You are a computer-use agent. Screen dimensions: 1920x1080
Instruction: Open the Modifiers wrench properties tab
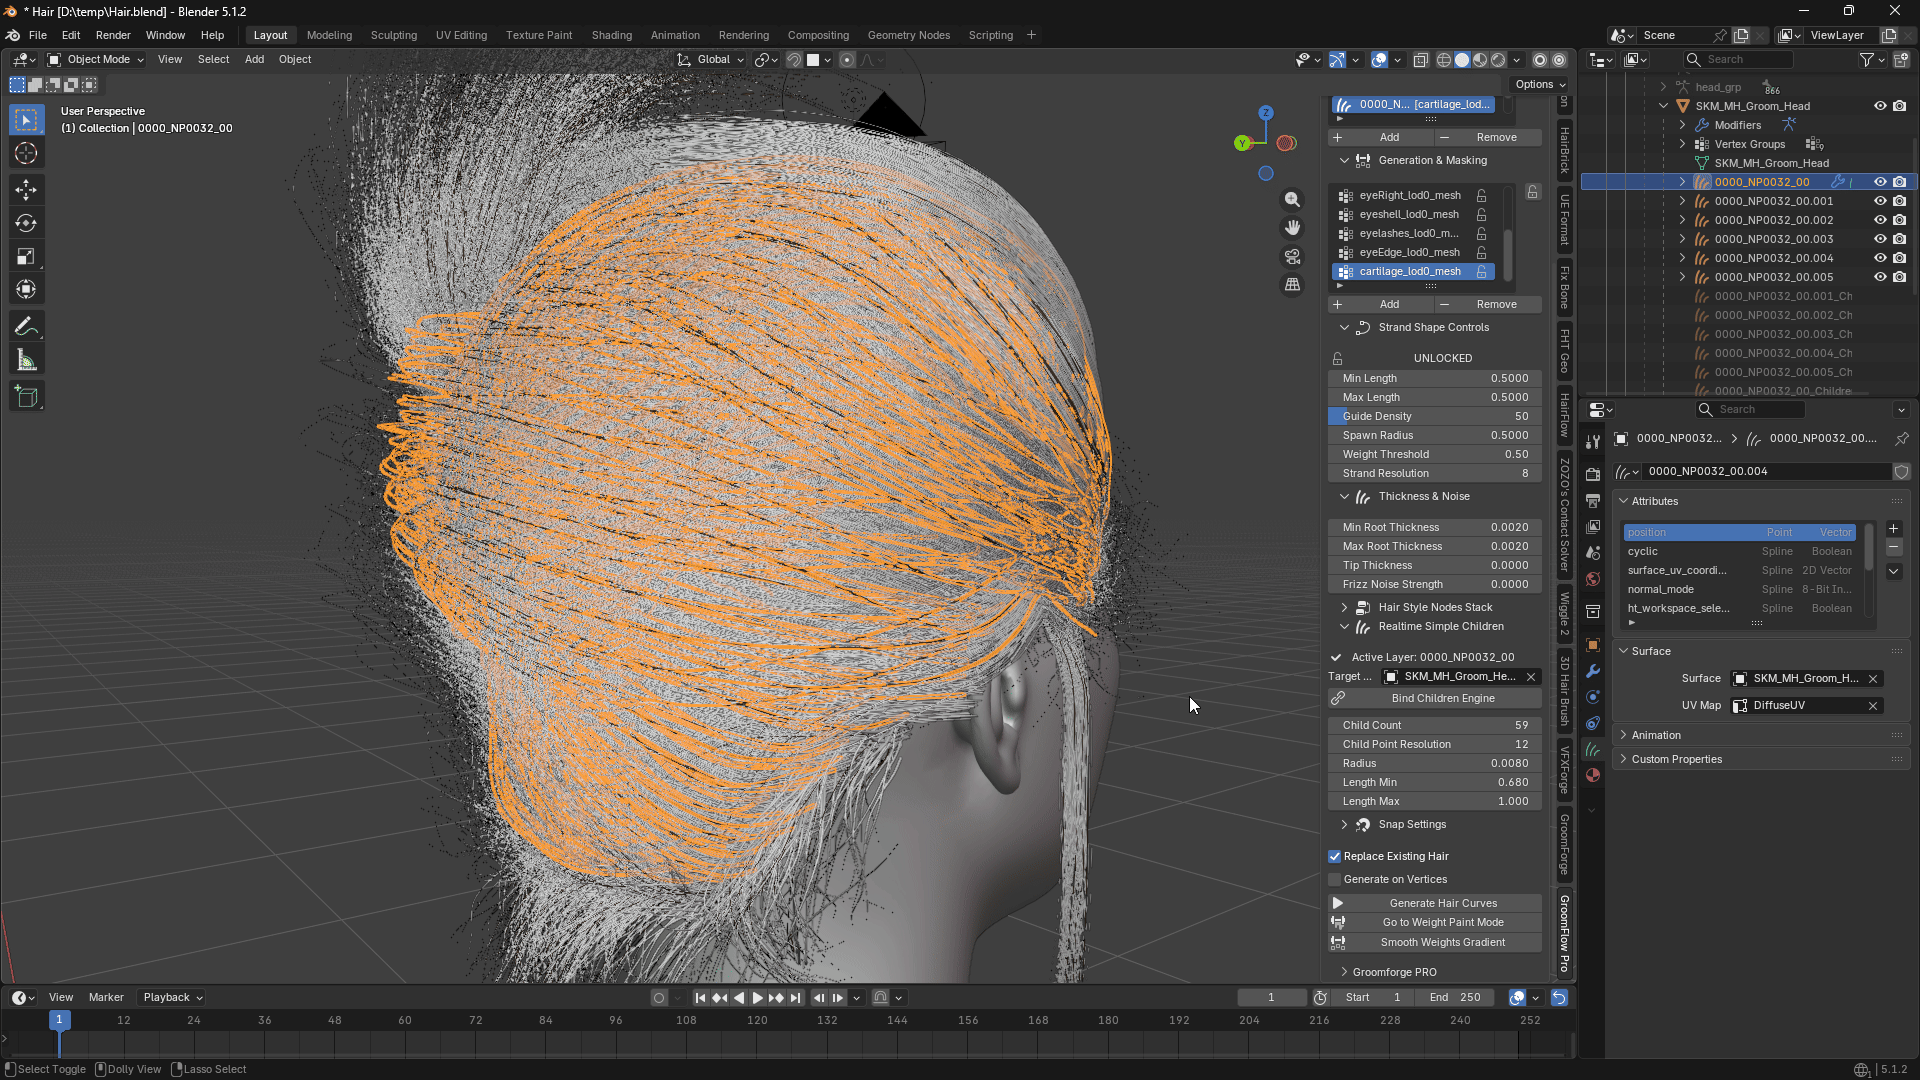pos(1593,671)
